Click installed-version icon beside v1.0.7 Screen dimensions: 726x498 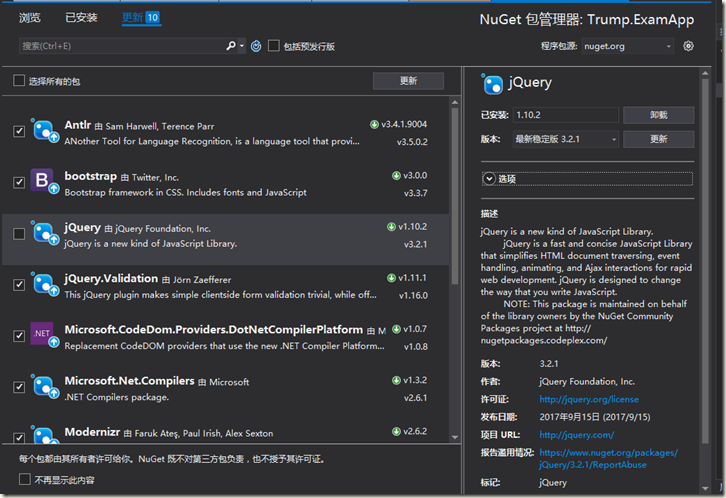click(396, 329)
